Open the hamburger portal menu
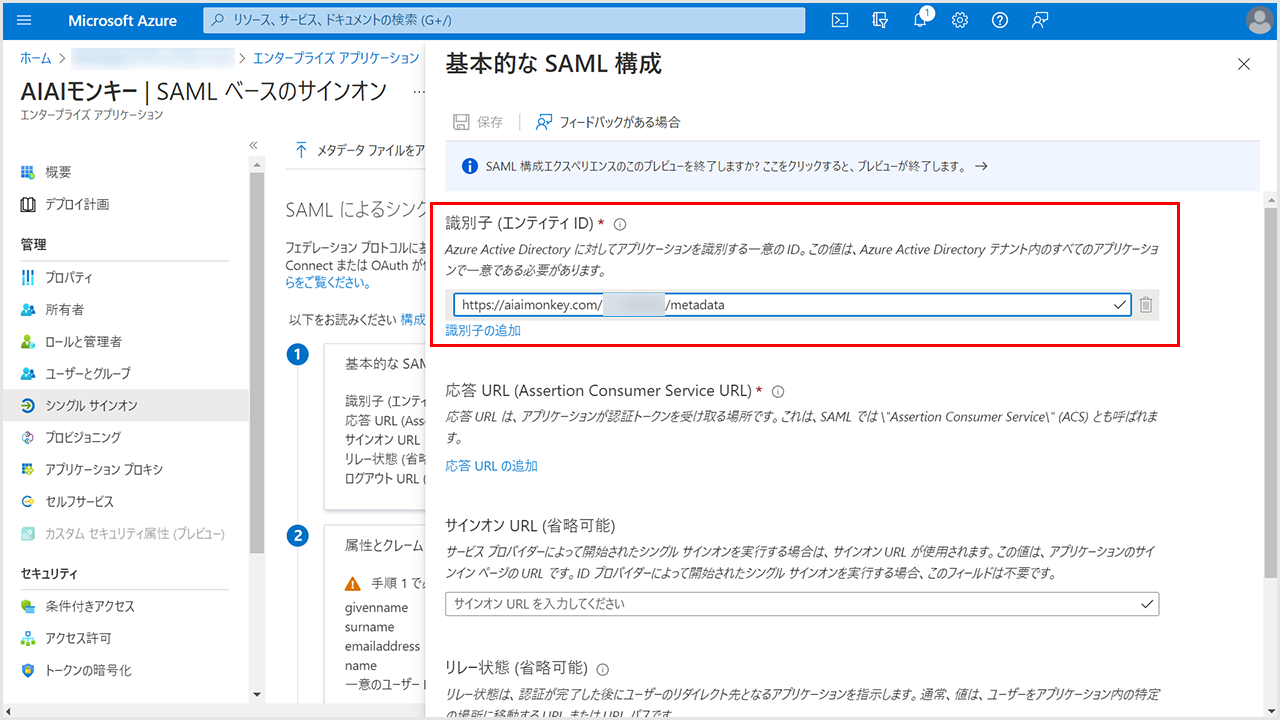Screen dimensions: 1280x720 click(x=25, y=20)
